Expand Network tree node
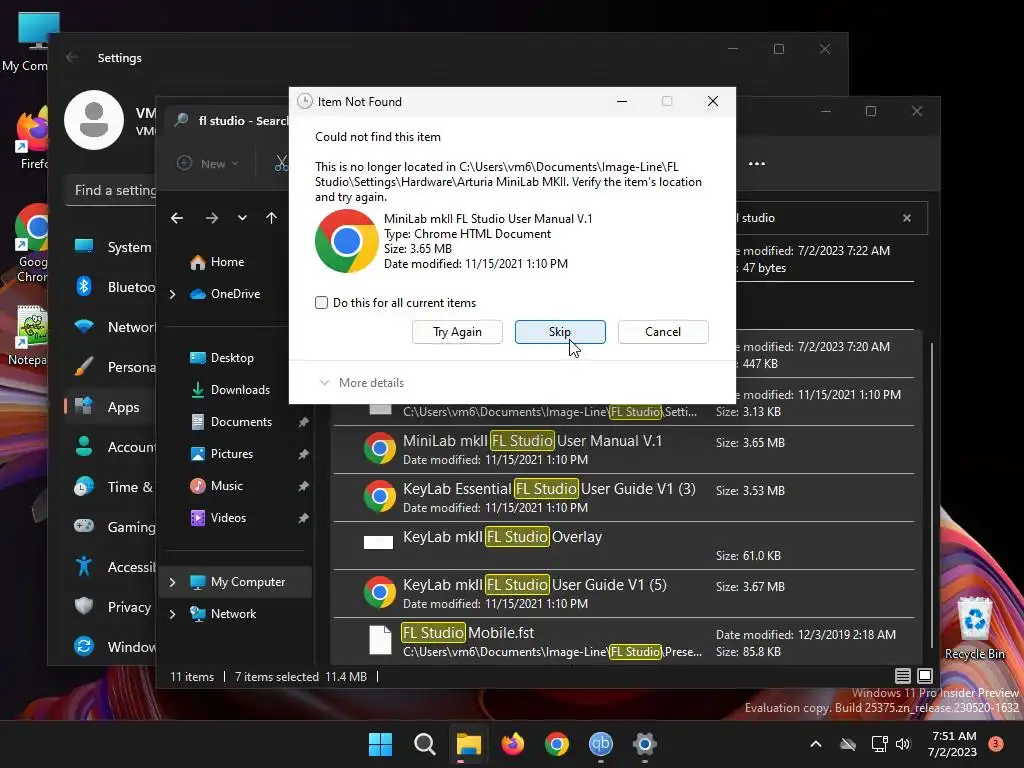The image size is (1024, 768). 172,615
